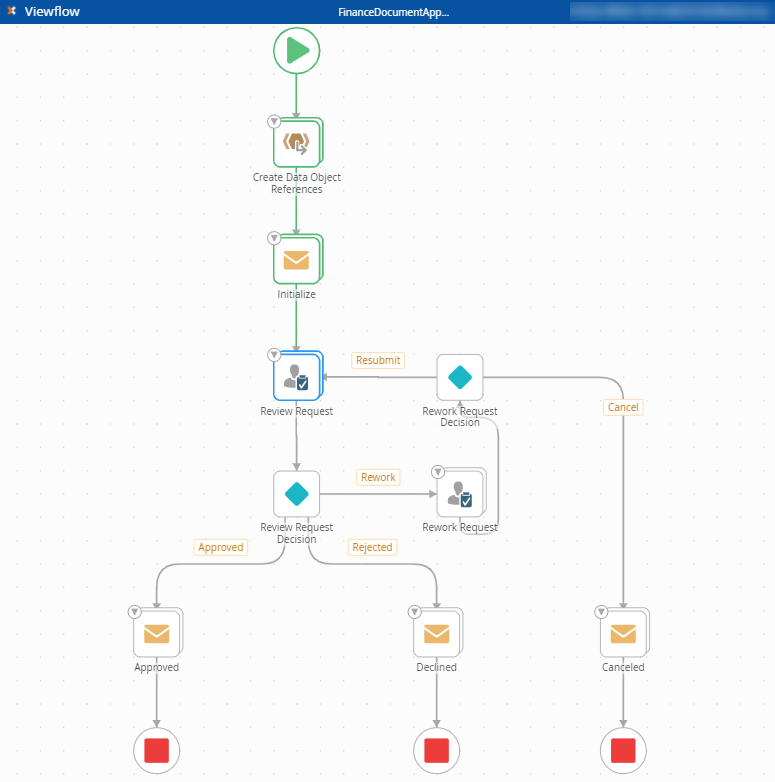Click the Rejected outcome label
Viewport: 775px width, 782px height.
pos(372,547)
